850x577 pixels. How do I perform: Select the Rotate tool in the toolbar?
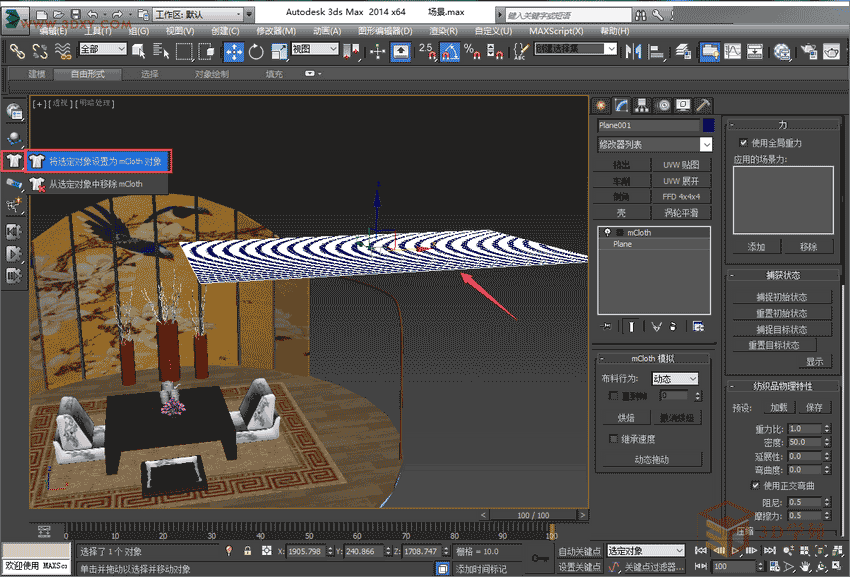coord(256,52)
